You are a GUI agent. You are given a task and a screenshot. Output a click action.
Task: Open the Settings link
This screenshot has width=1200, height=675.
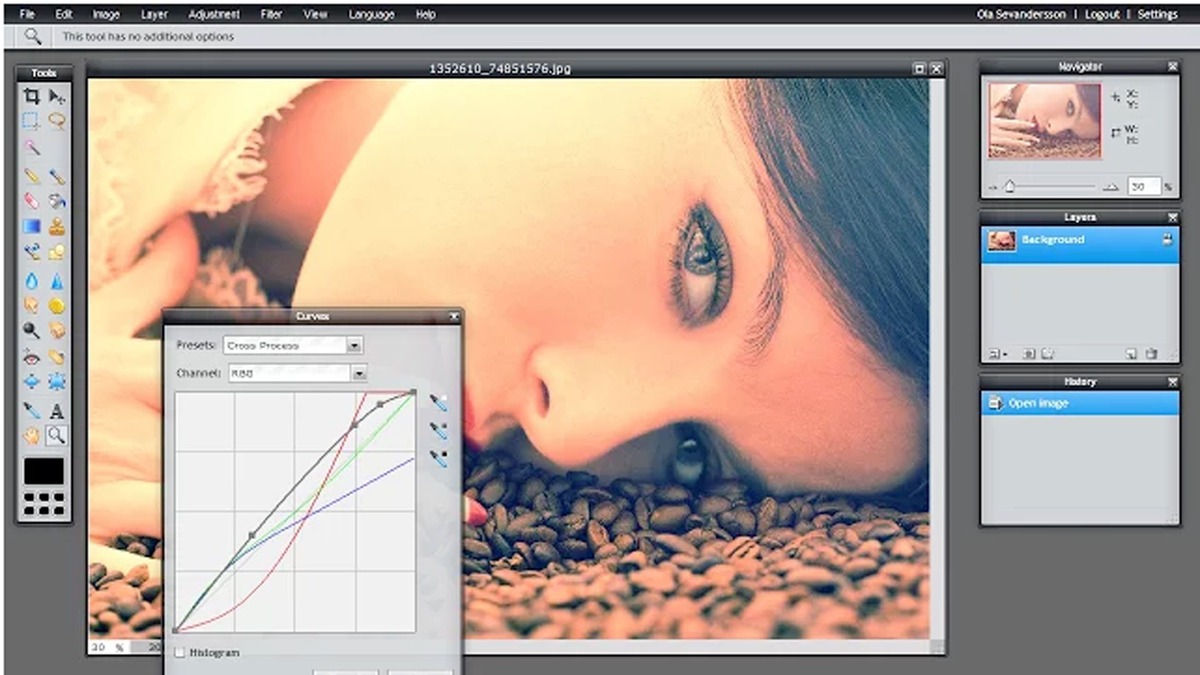(1157, 15)
